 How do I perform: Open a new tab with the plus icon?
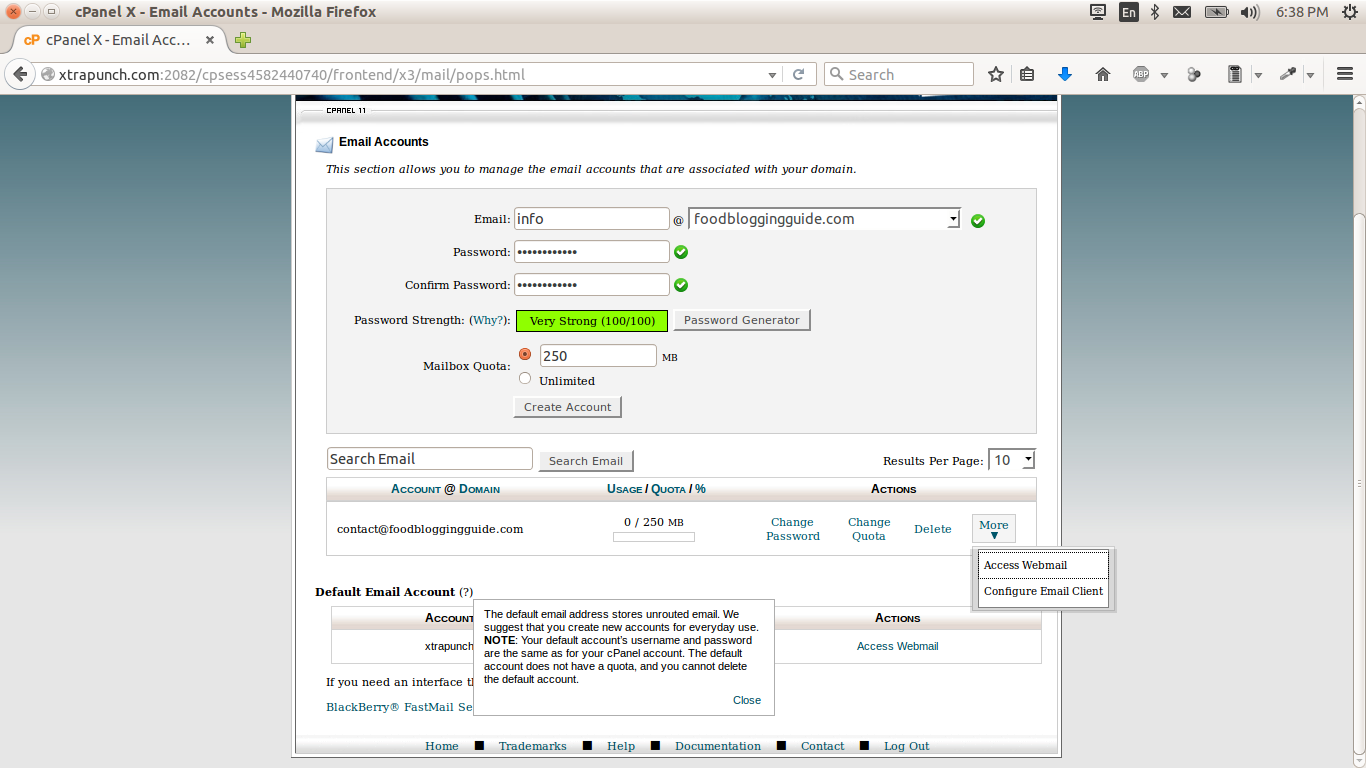[243, 40]
